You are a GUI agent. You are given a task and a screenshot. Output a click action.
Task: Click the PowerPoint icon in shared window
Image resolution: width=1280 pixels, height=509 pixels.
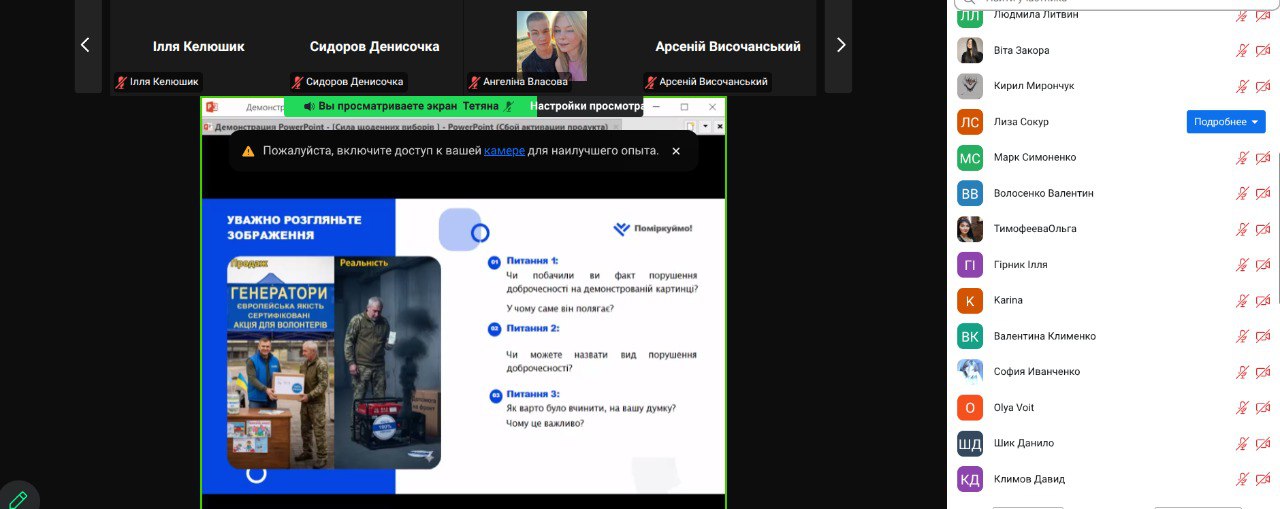point(212,106)
